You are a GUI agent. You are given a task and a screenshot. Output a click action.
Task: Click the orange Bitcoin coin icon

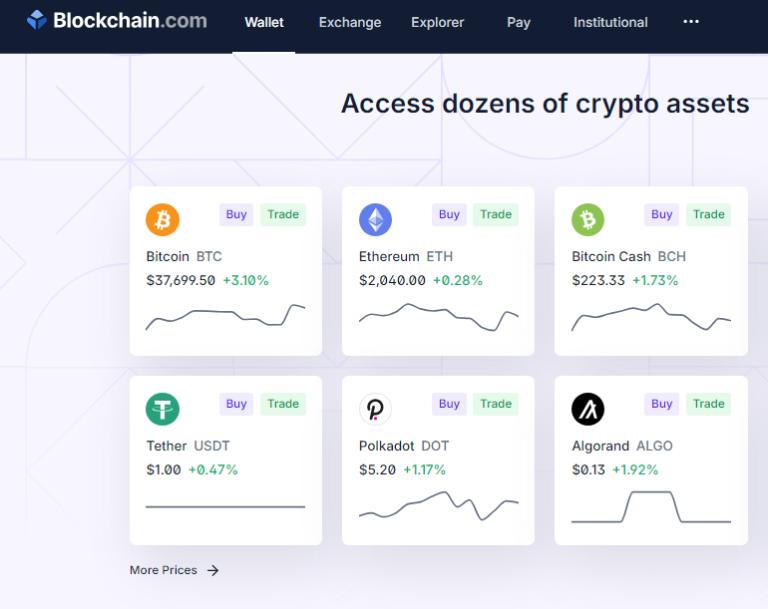(x=163, y=219)
